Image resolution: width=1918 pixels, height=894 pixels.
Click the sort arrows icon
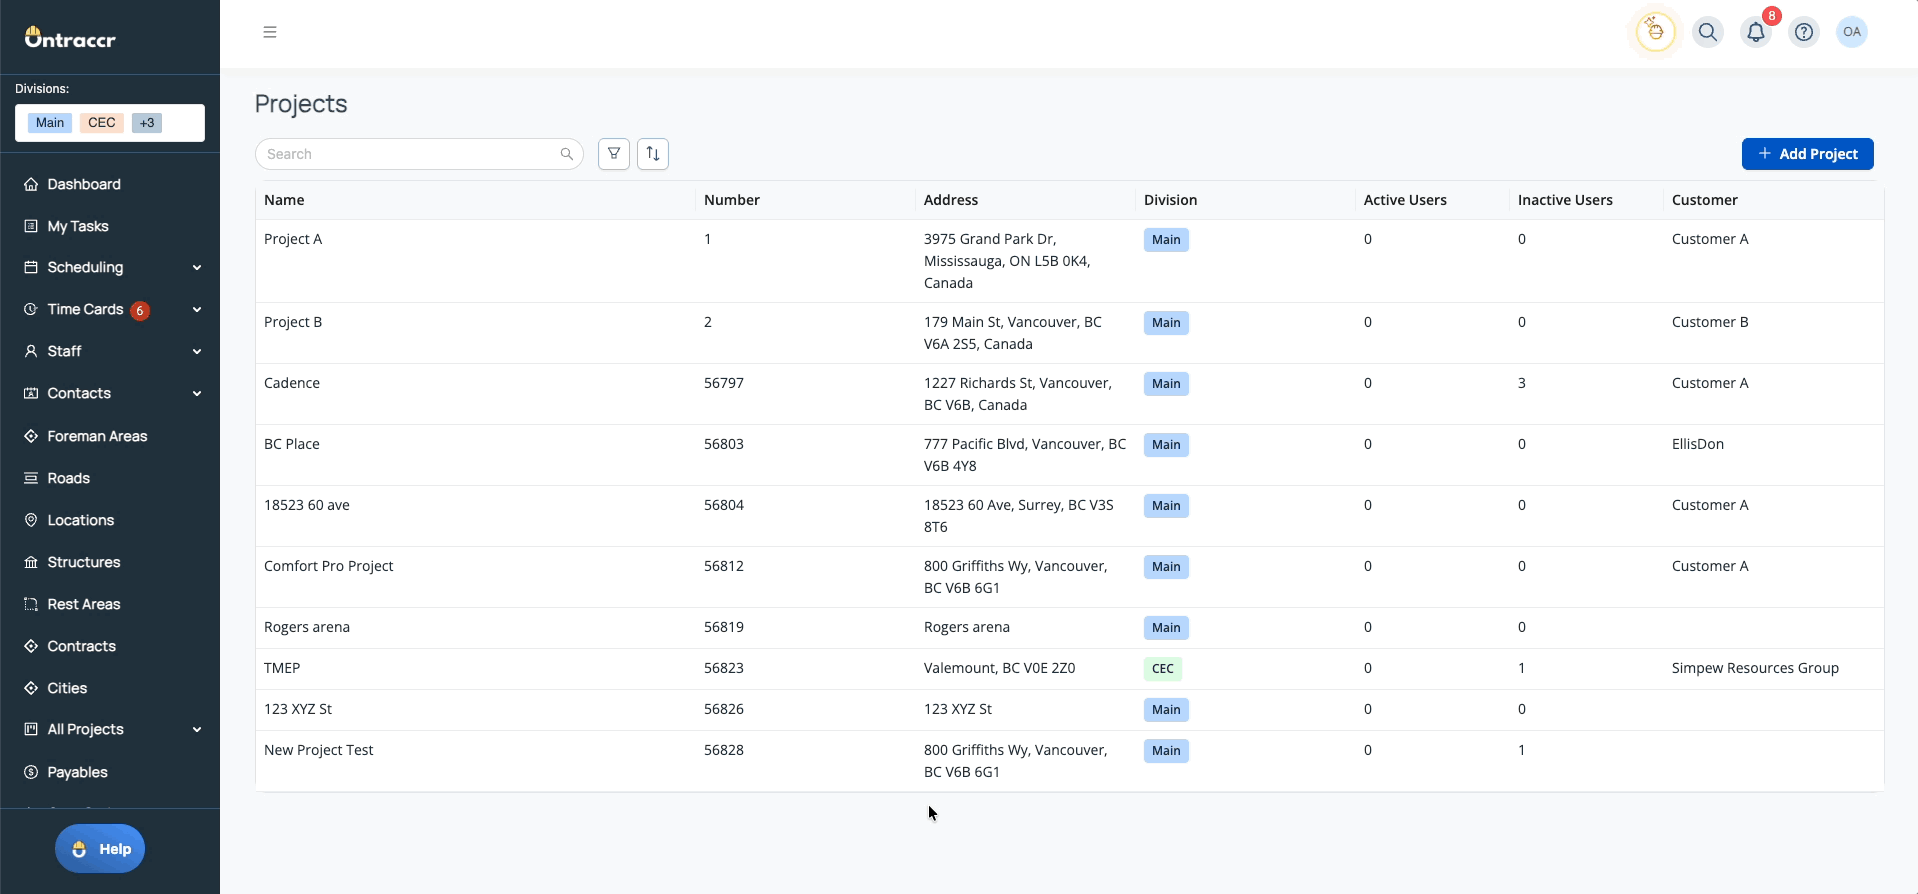(653, 154)
